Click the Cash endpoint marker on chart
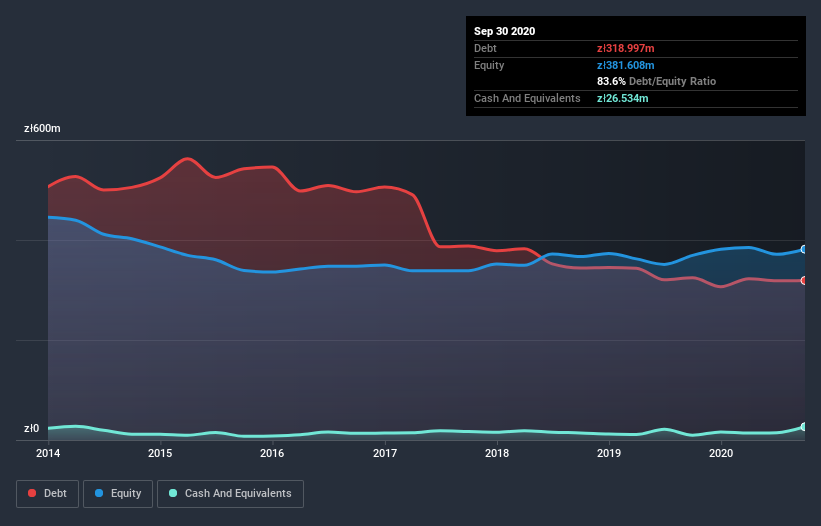 (x=804, y=427)
